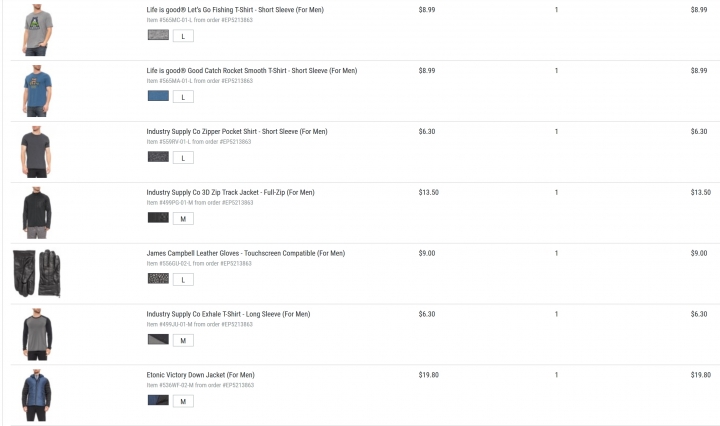
Task: Open the Zipper Pocket Shirt thumbnail
Action: pos(36,152)
